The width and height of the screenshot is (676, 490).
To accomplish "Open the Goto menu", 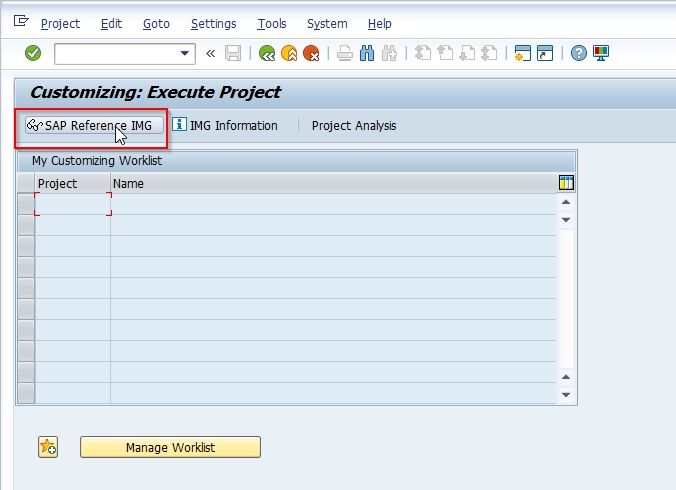I will 156,24.
